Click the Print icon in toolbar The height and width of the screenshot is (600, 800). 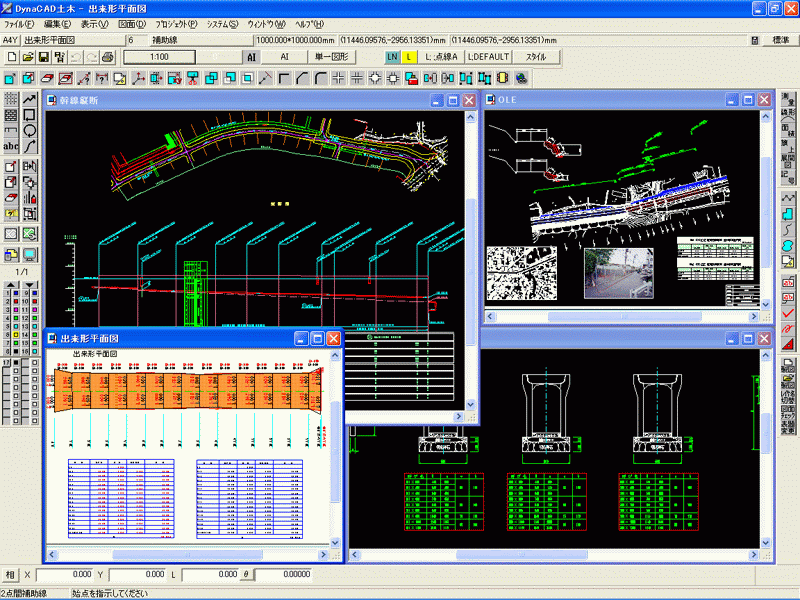107,57
